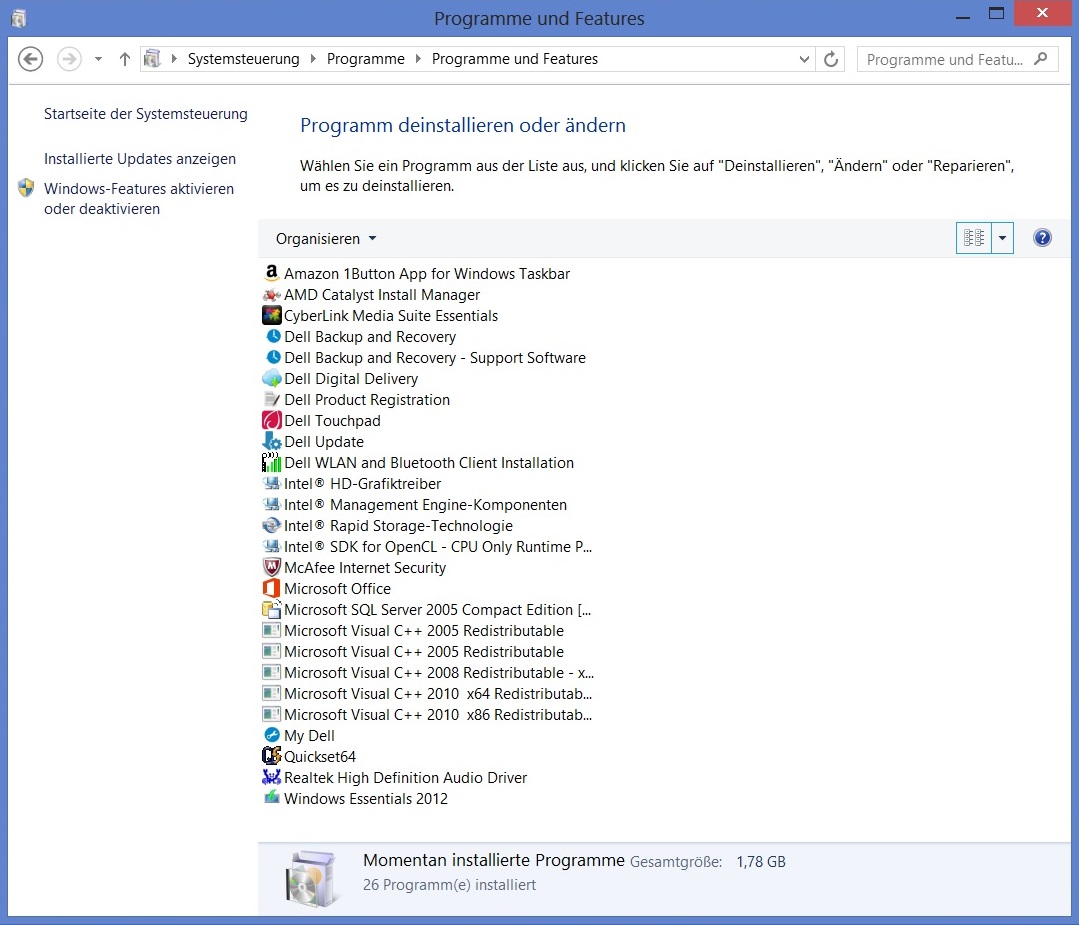Click the Intel Management Engine-Komponenten icon
Viewport: 1079px width, 925px height.
point(272,504)
